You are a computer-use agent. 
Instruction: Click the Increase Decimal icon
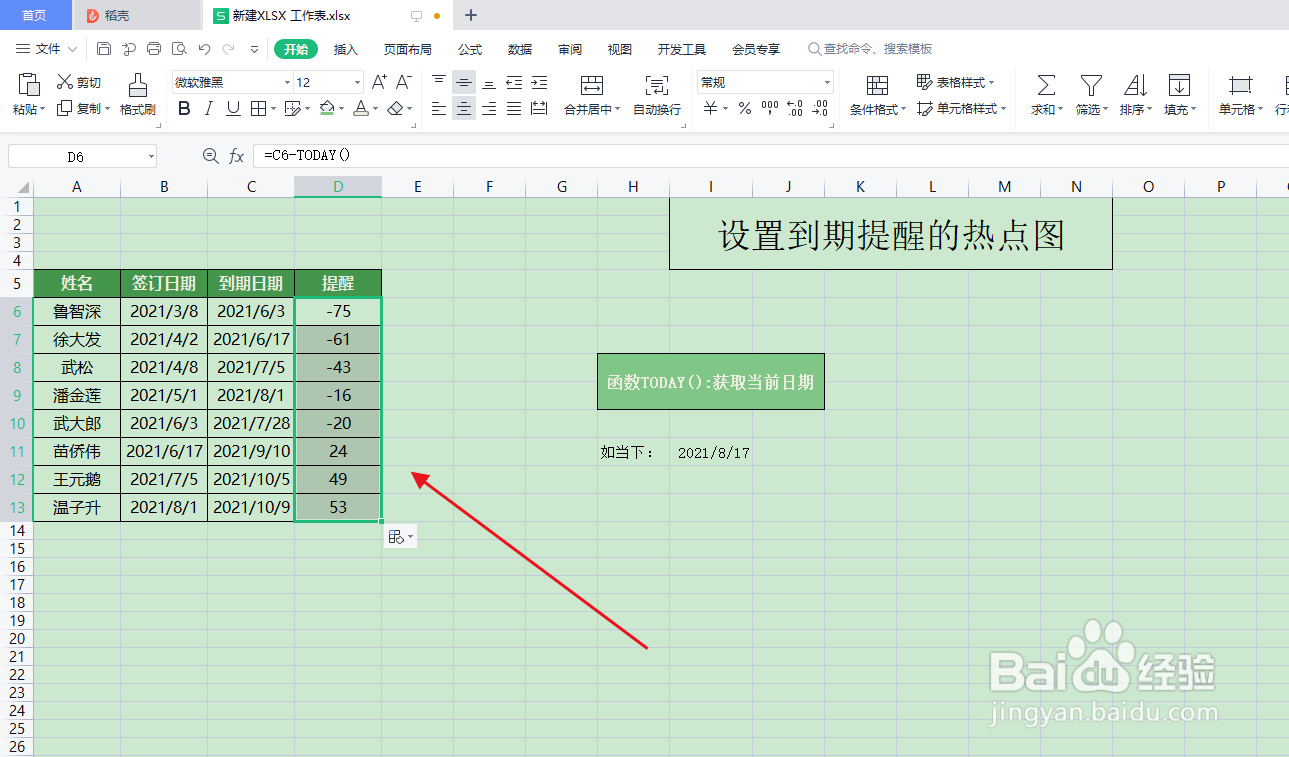(x=794, y=109)
